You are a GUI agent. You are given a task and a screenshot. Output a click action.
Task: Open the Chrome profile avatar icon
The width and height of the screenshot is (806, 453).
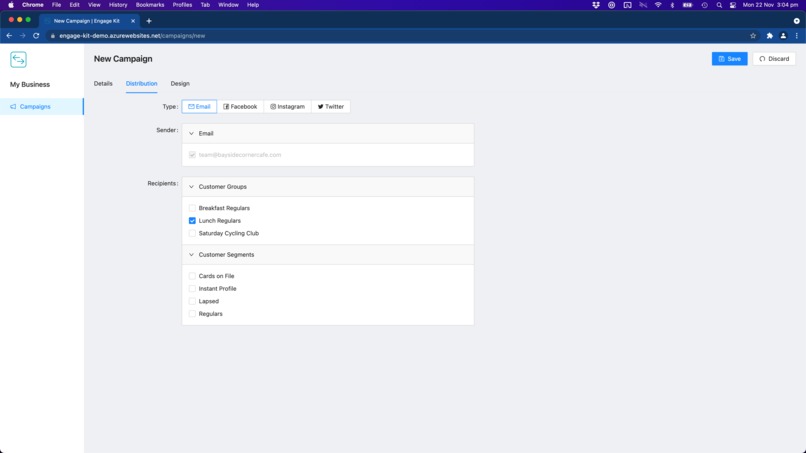coord(783,35)
